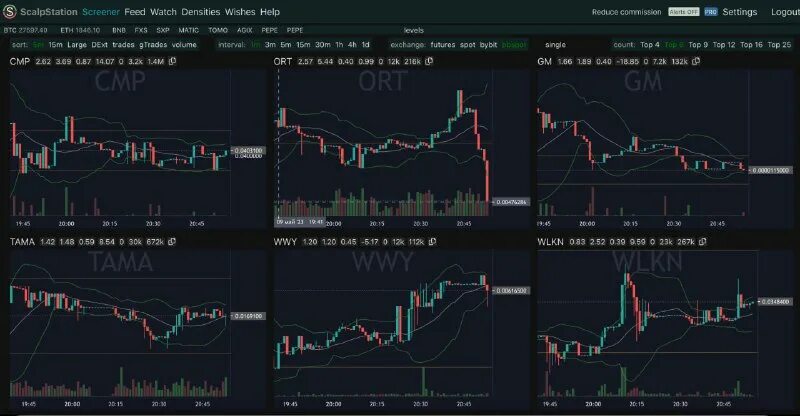Select FXS in the ticker bar
This screenshot has width=800, height=416.
pyautogui.click(x=141, y=30)
